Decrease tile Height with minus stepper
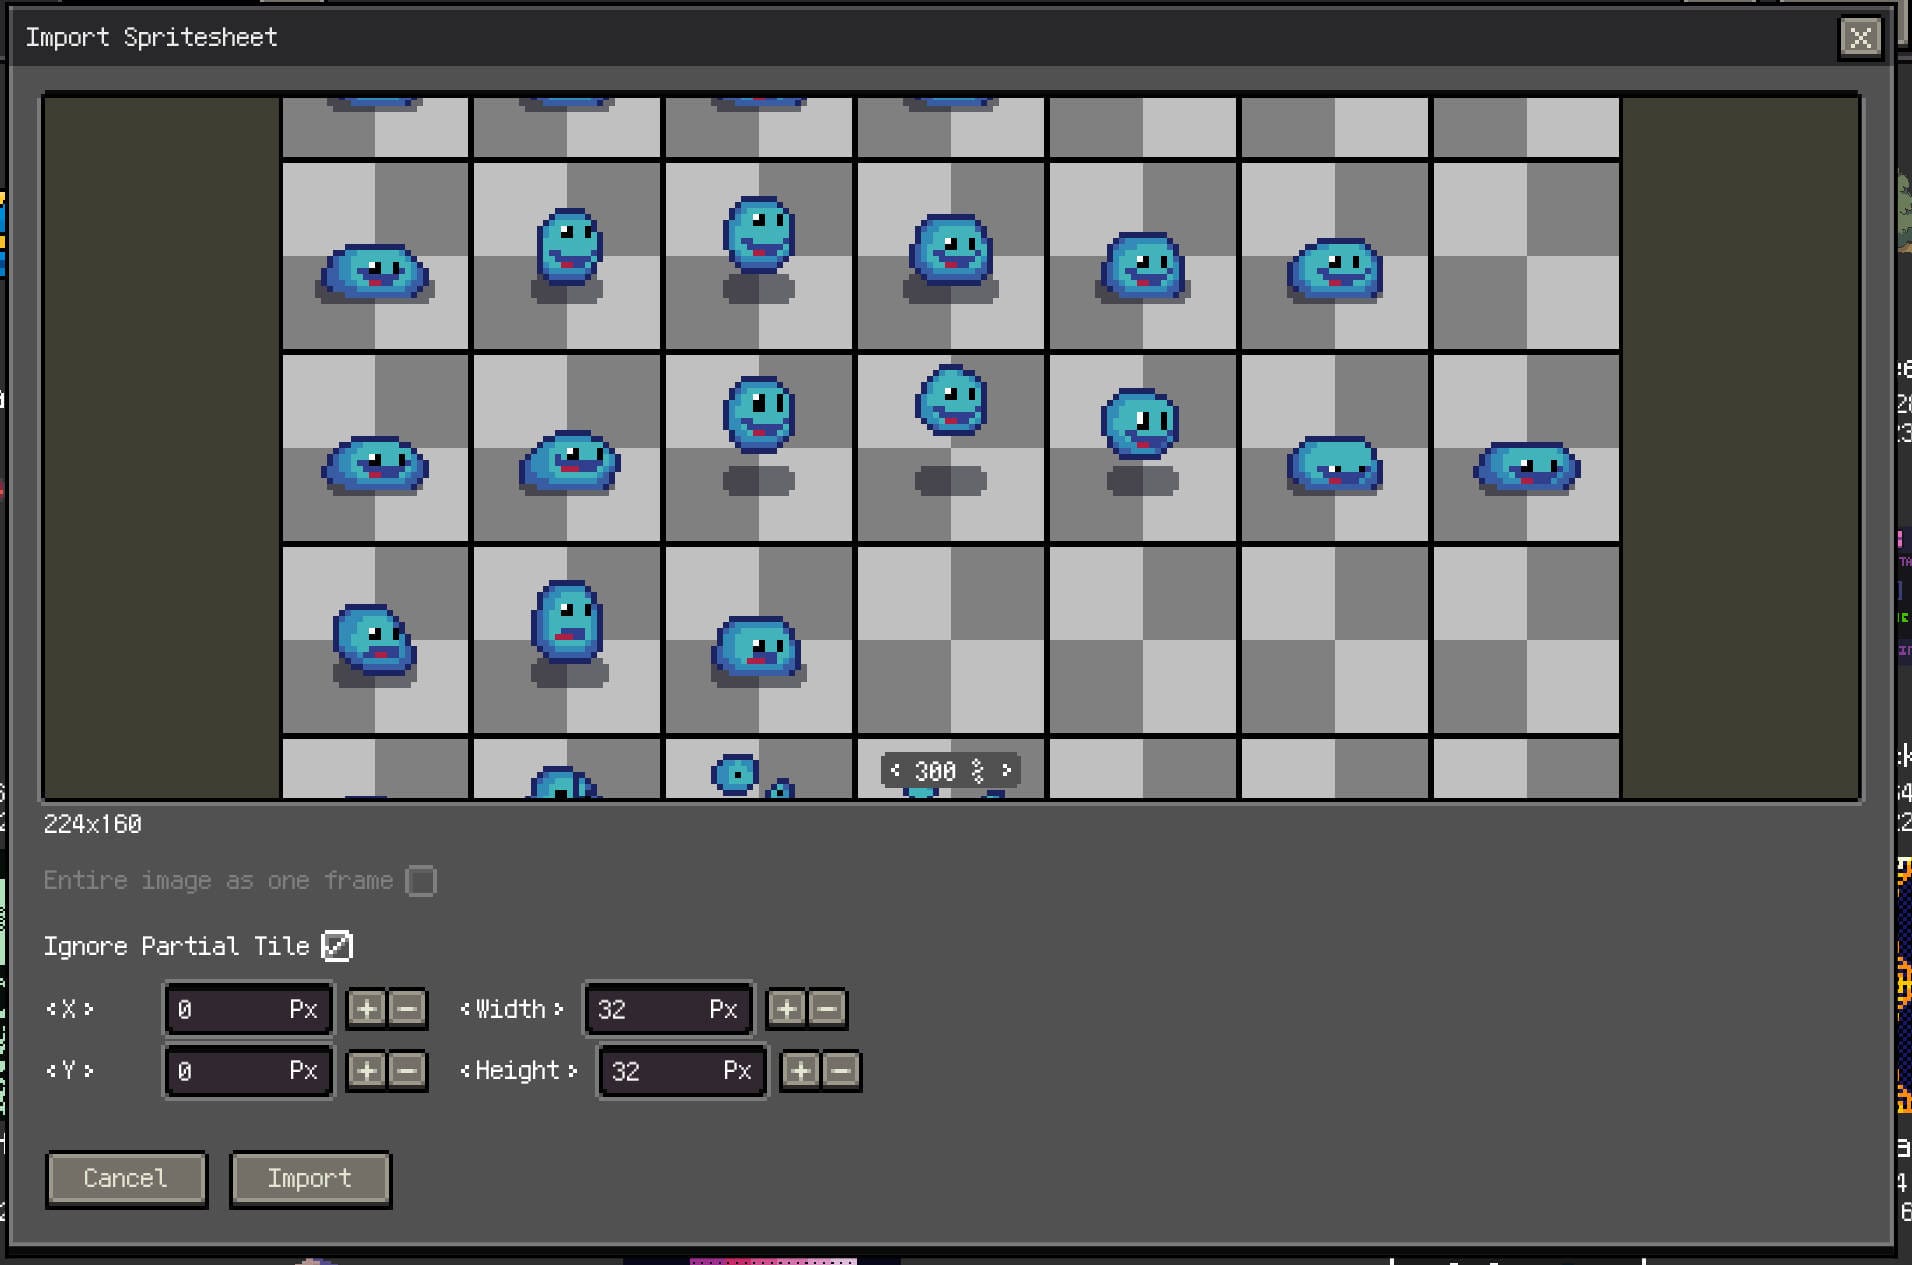 [840, 1071]
